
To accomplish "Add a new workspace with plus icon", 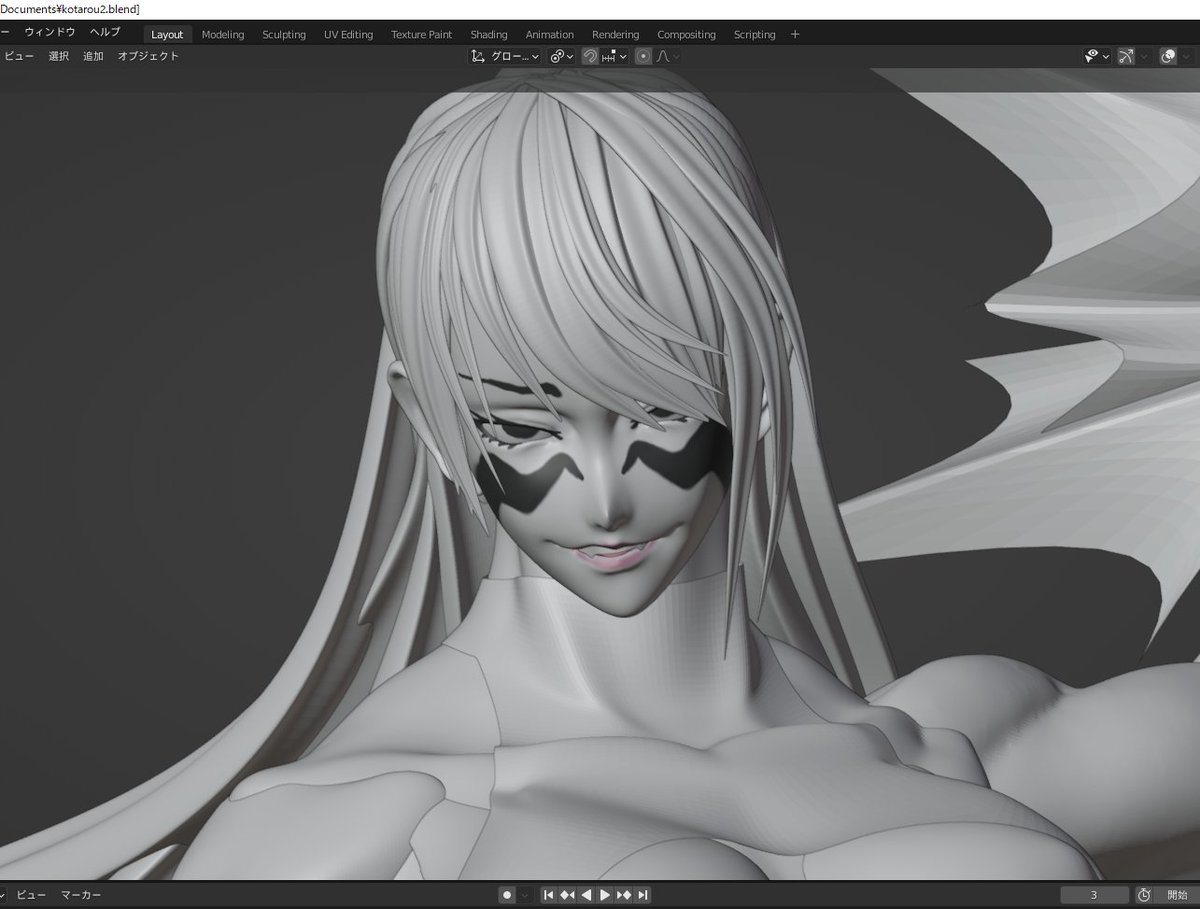I will 795,34.
